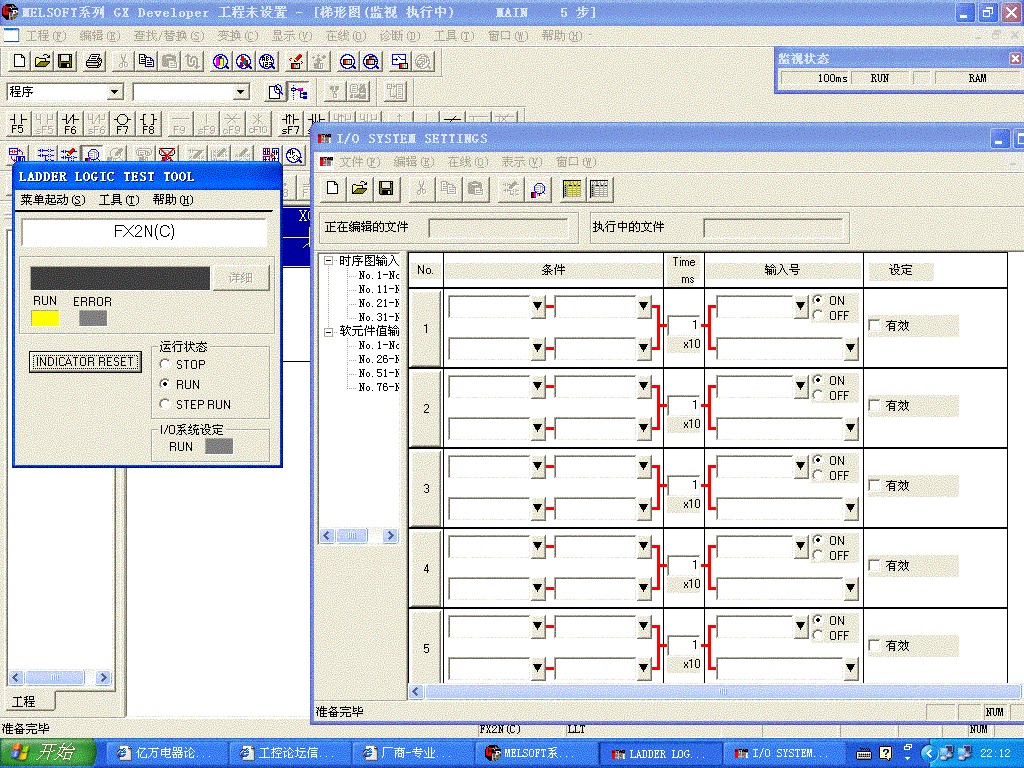Click the Time value field in row 1

[x=684, y=325]
